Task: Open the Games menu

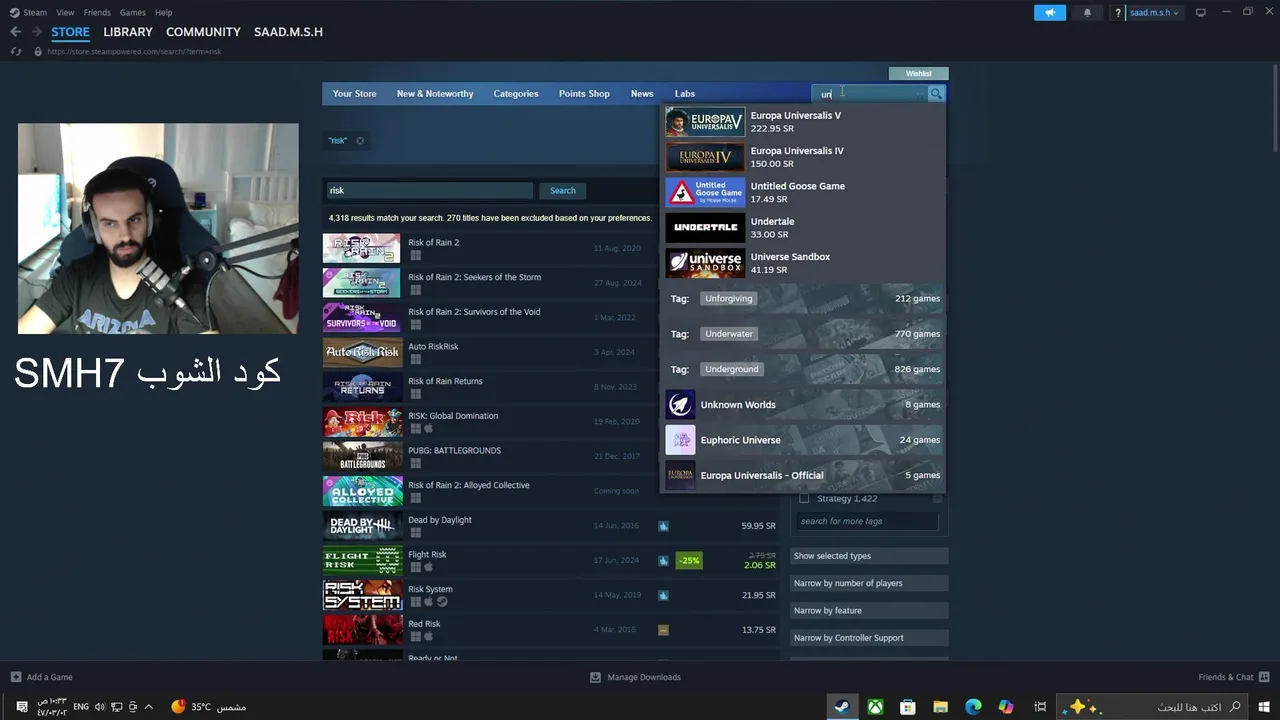Action: 133,13
